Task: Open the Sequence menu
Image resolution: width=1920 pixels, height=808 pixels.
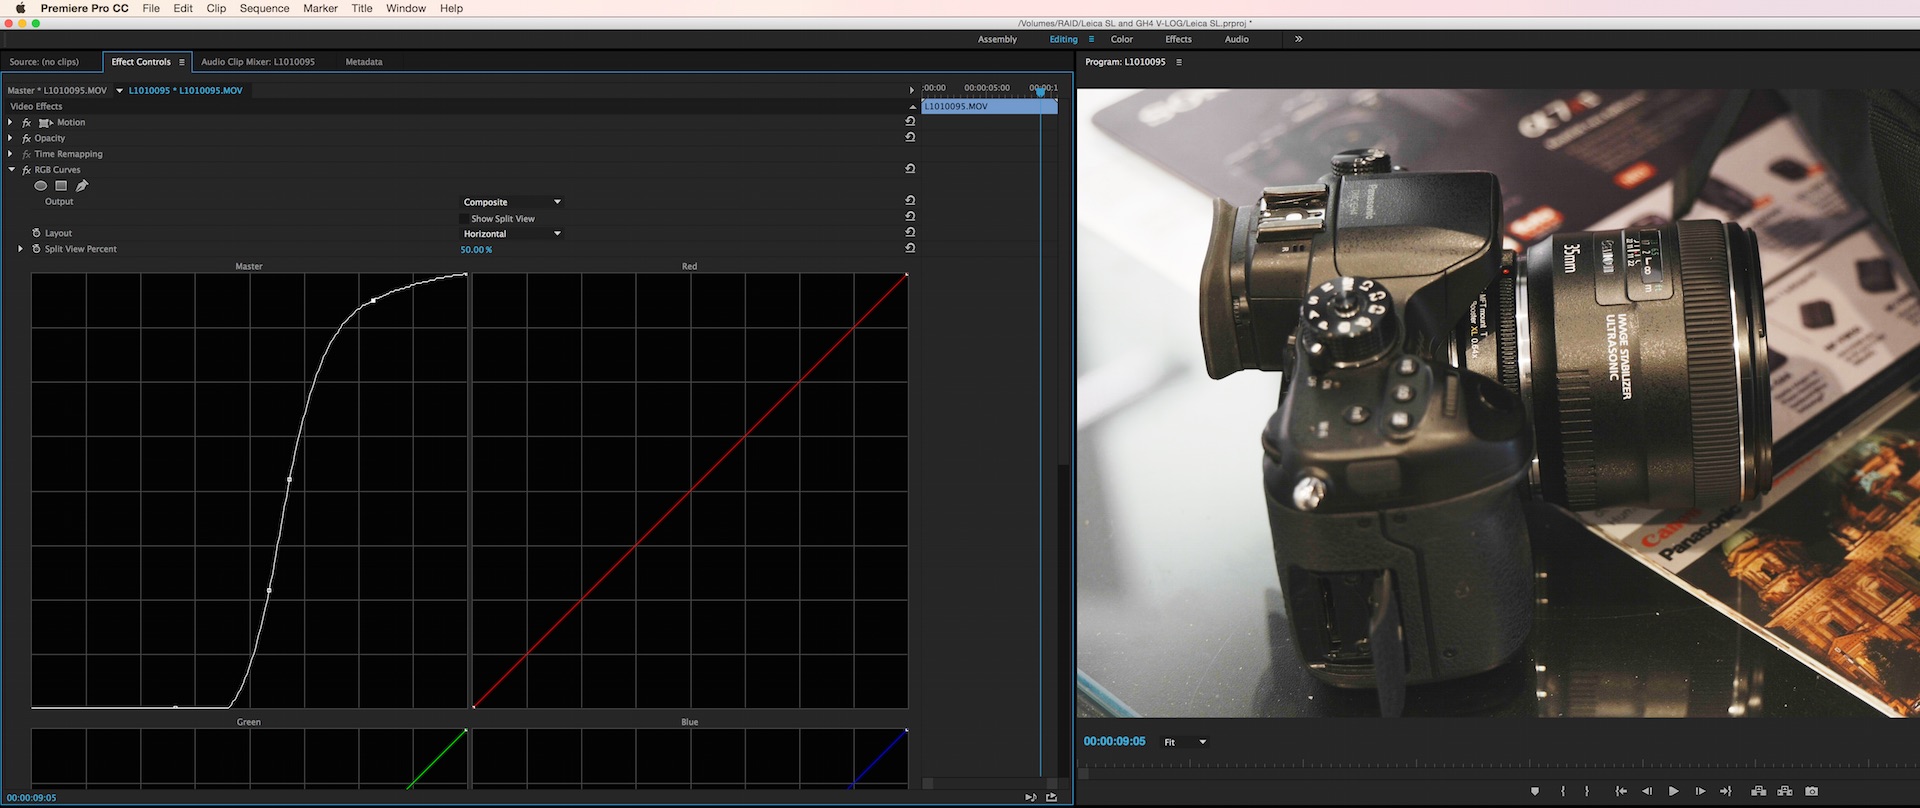Action: 264,8
